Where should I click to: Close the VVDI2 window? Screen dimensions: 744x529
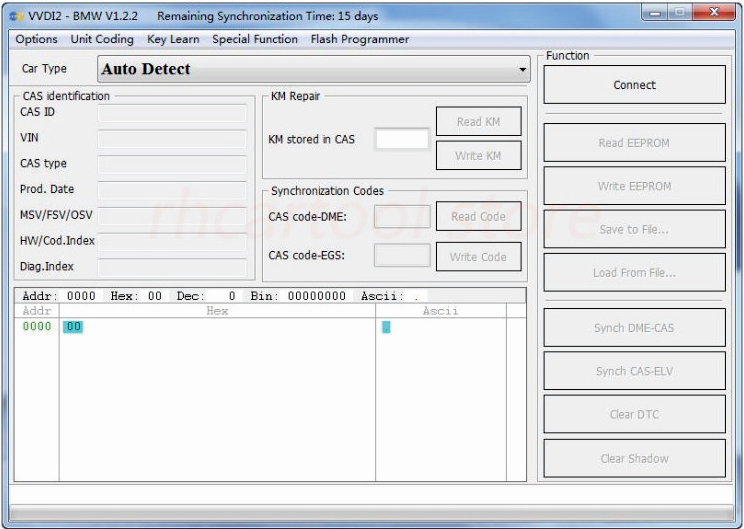tap(714, 13)
